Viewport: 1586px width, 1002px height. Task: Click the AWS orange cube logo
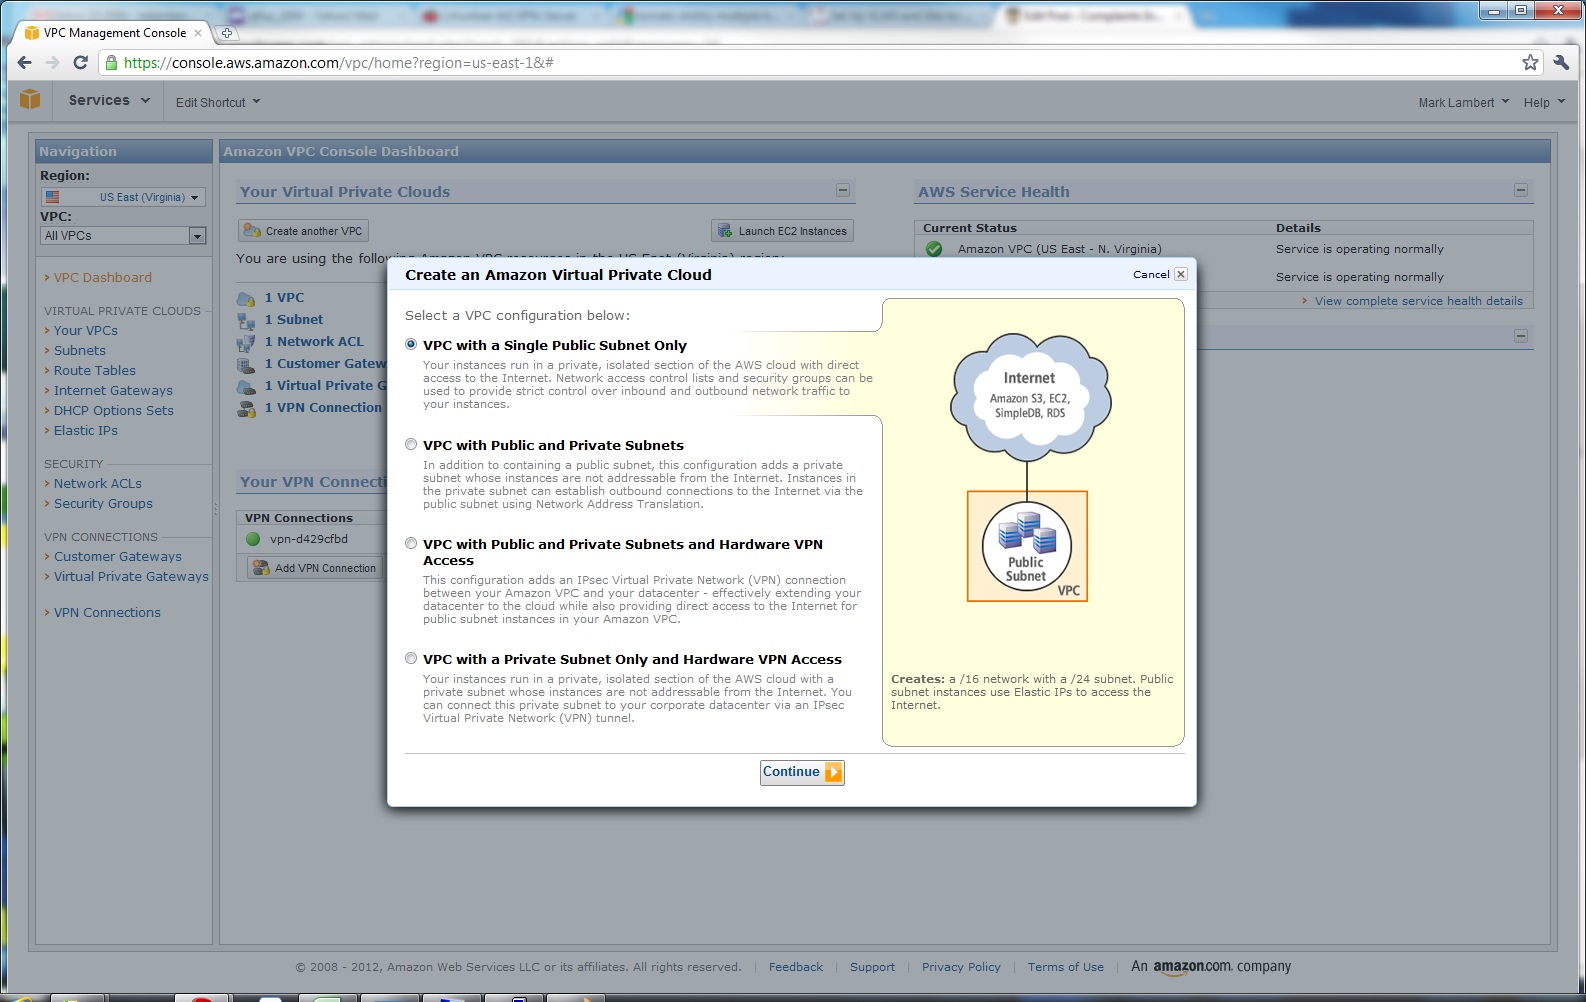coord(30,100)
